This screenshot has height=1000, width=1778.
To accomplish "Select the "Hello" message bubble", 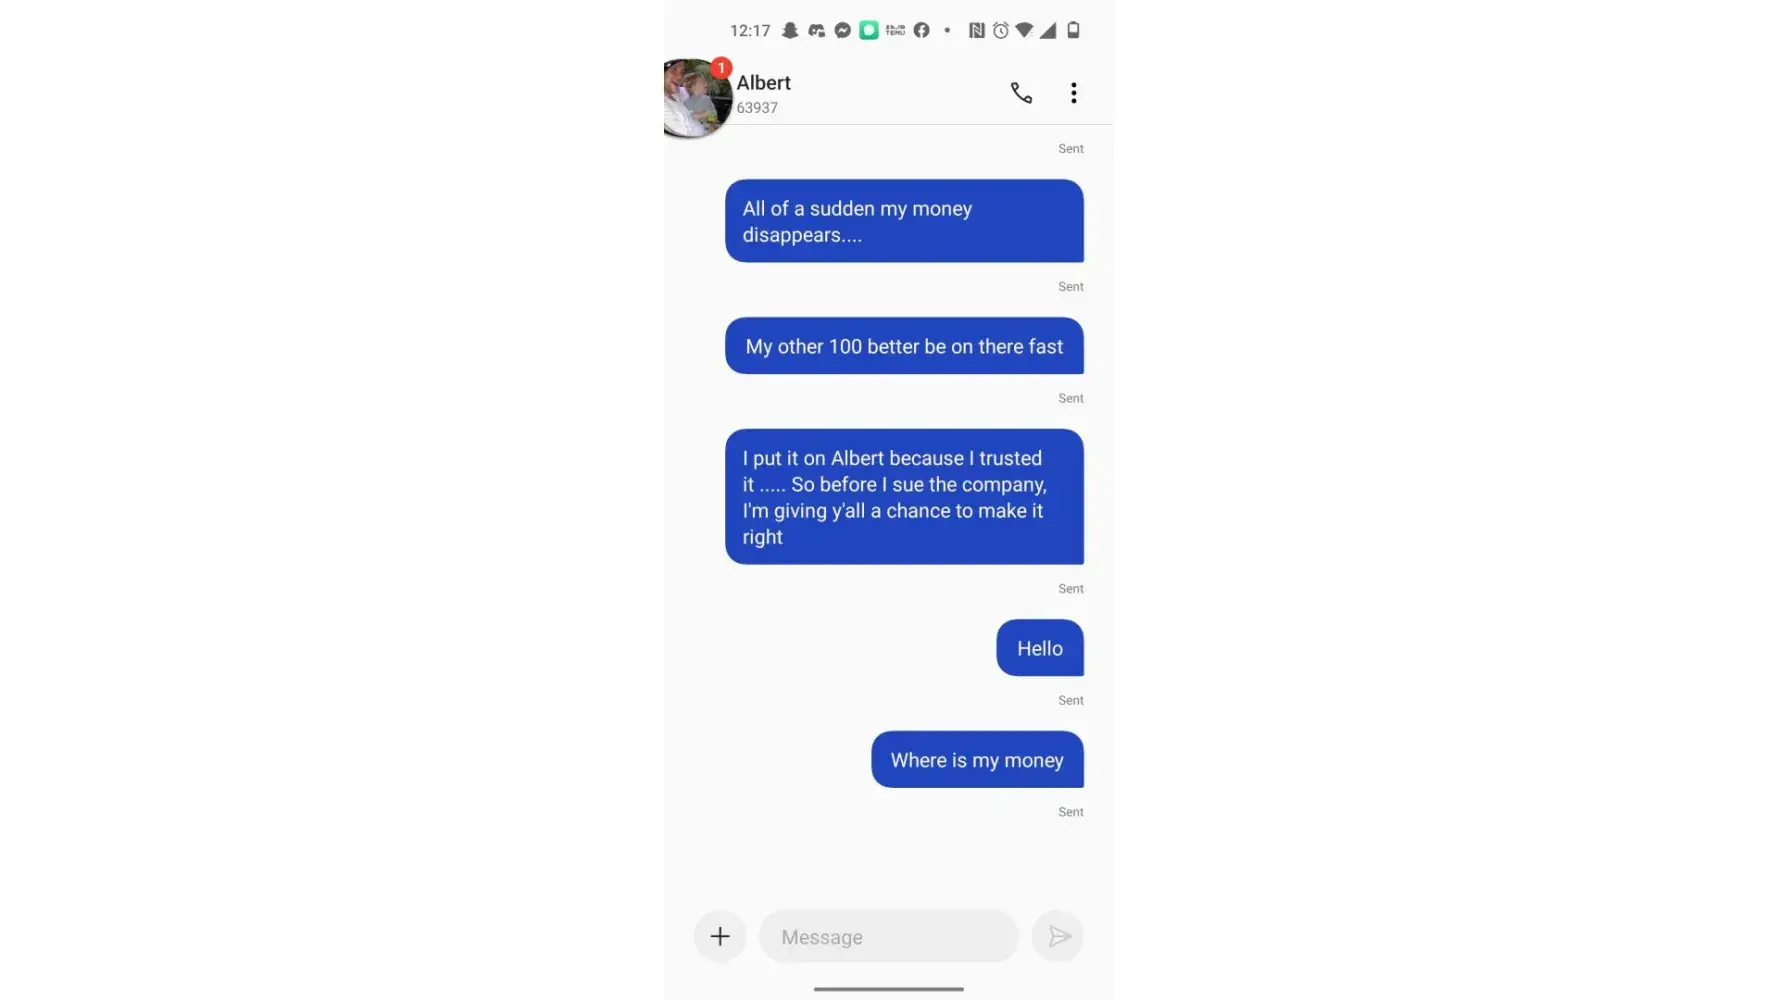I will point(1040,648).
